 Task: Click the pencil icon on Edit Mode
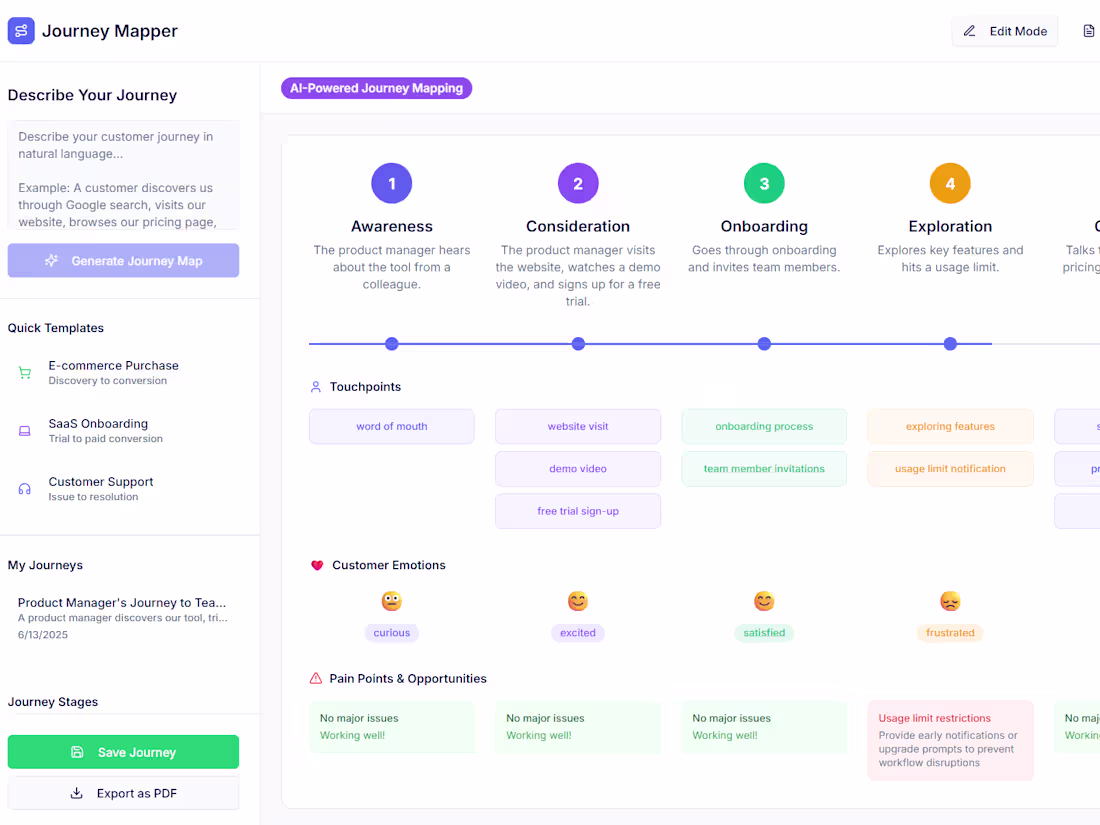(969, 31)
